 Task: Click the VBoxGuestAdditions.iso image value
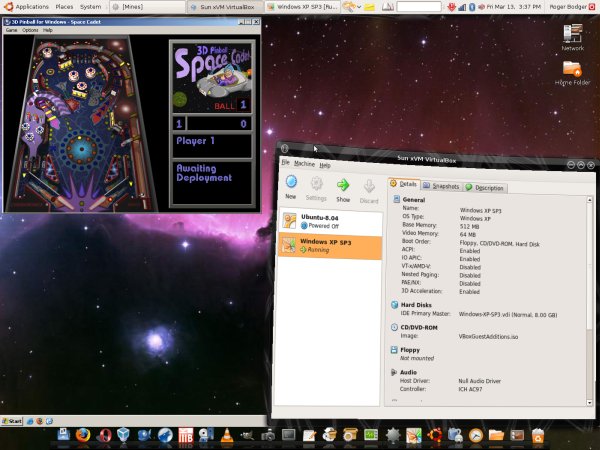pos(488,337)
